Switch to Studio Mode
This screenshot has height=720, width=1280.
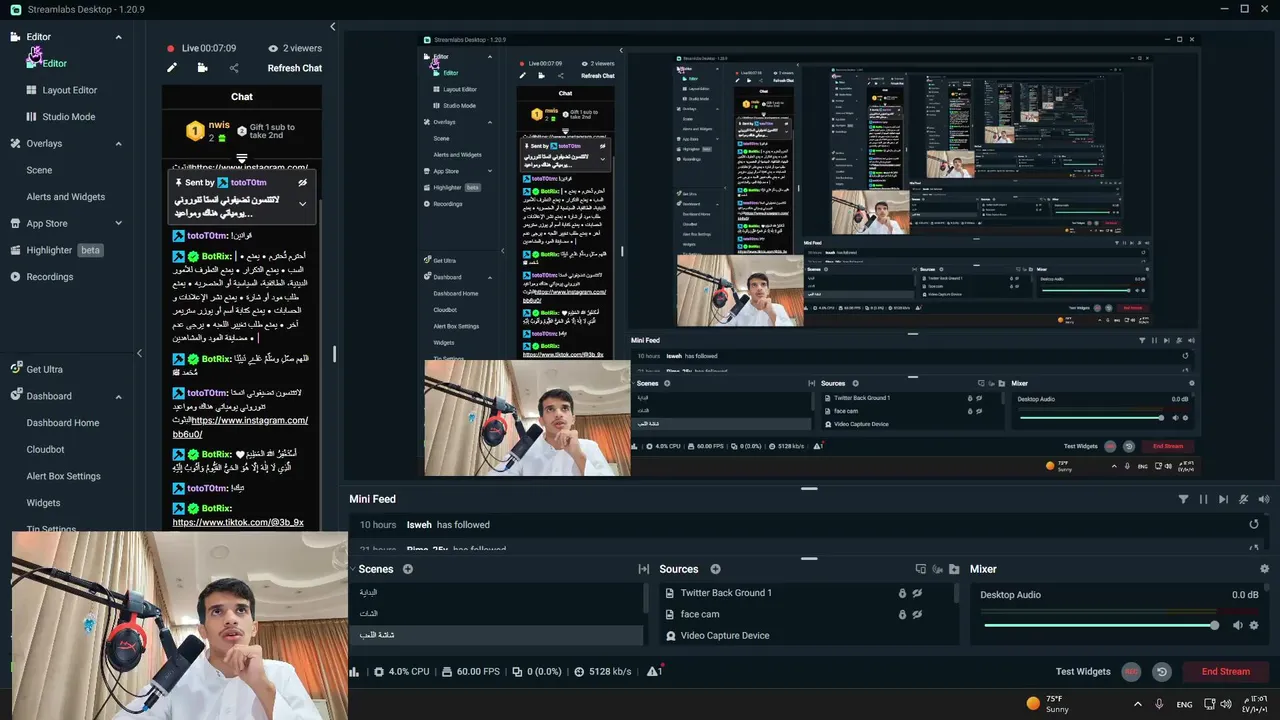pyautogui.click(x=68, y=117)
